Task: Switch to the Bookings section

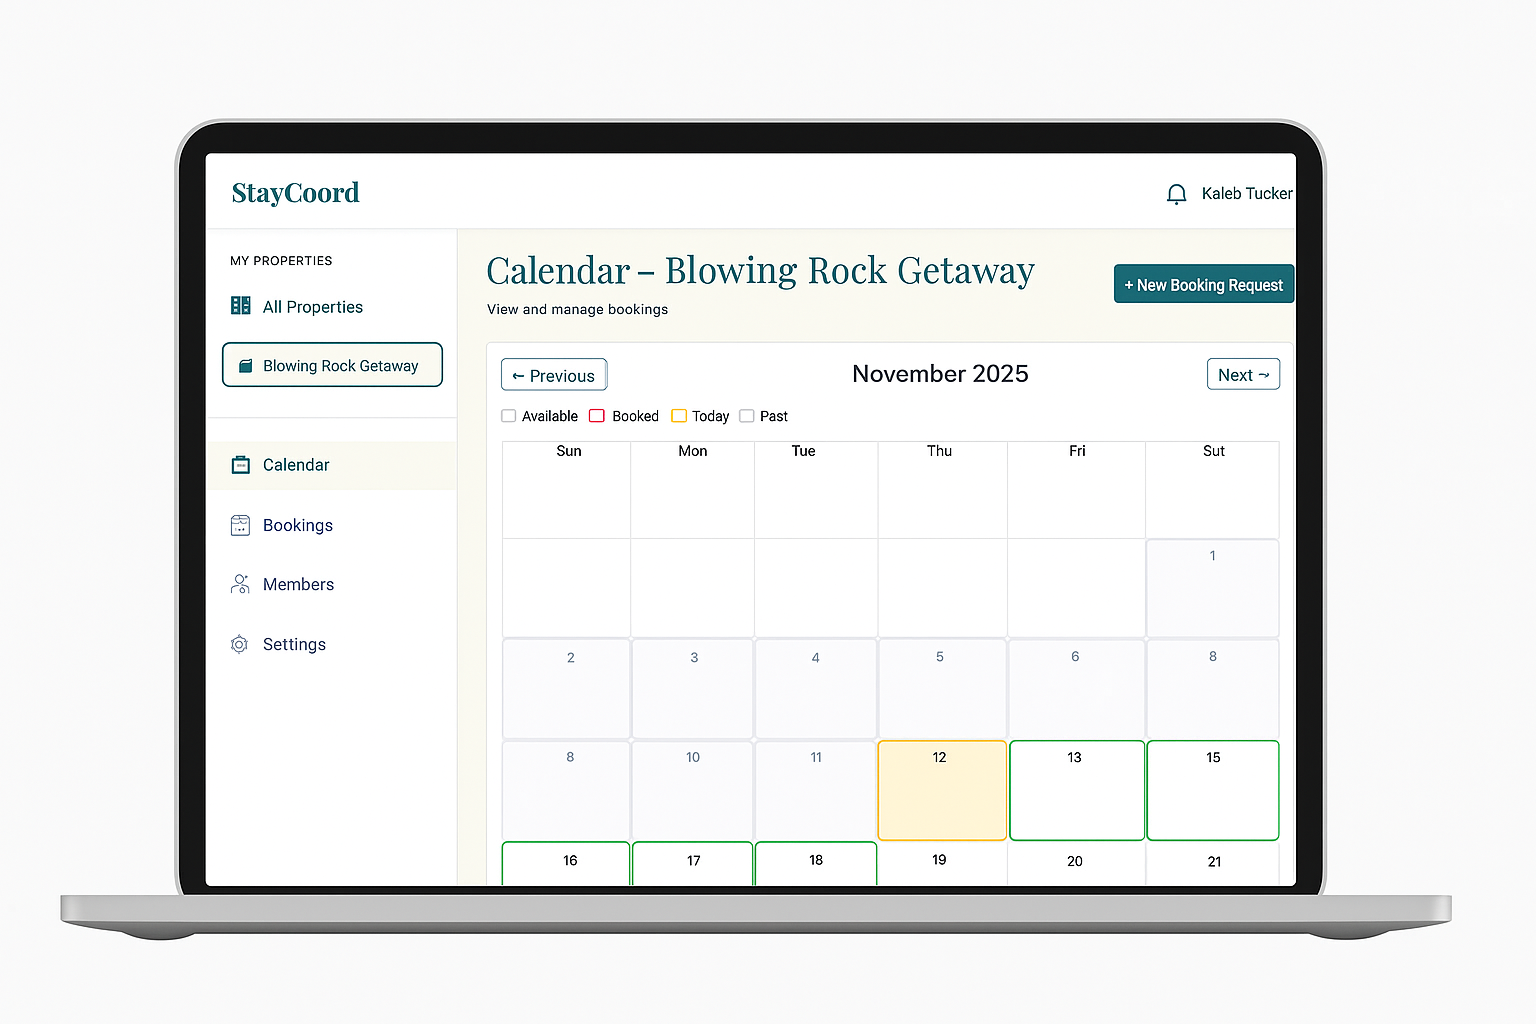Action: coord(297,524)
